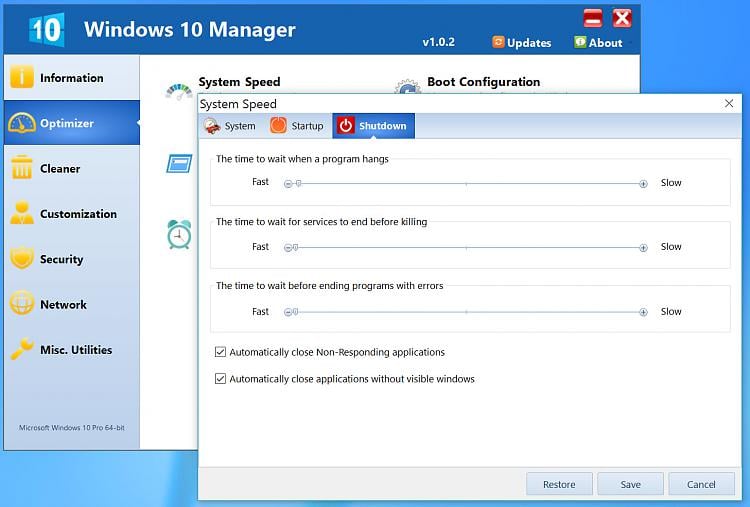Viewport: 750px width, 507px height.
Task: Open Boot Configuration in main window
Action: [484, 82]
